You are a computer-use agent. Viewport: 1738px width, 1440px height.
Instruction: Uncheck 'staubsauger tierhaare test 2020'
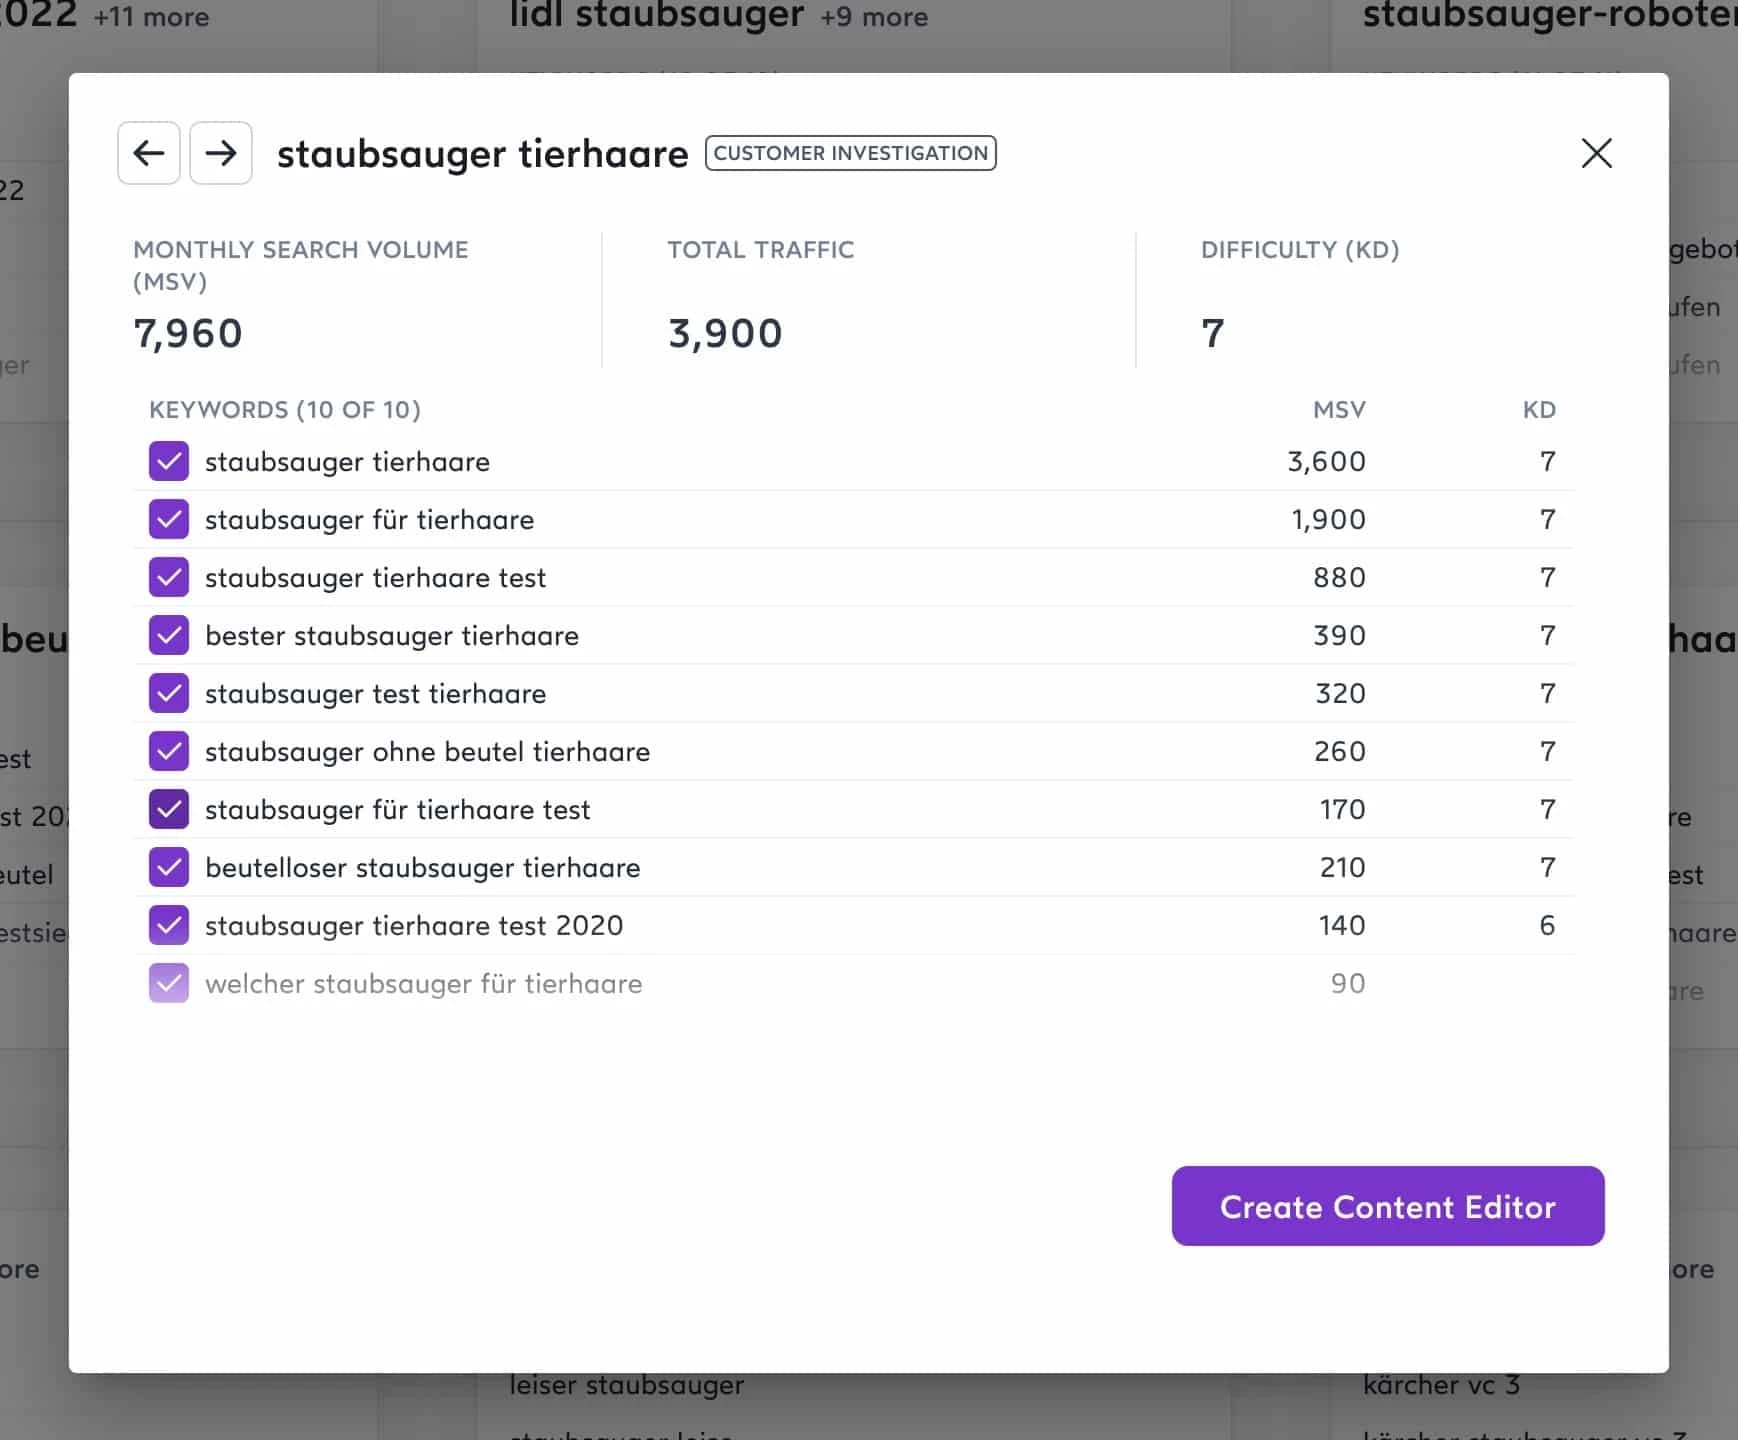point(169,925)
